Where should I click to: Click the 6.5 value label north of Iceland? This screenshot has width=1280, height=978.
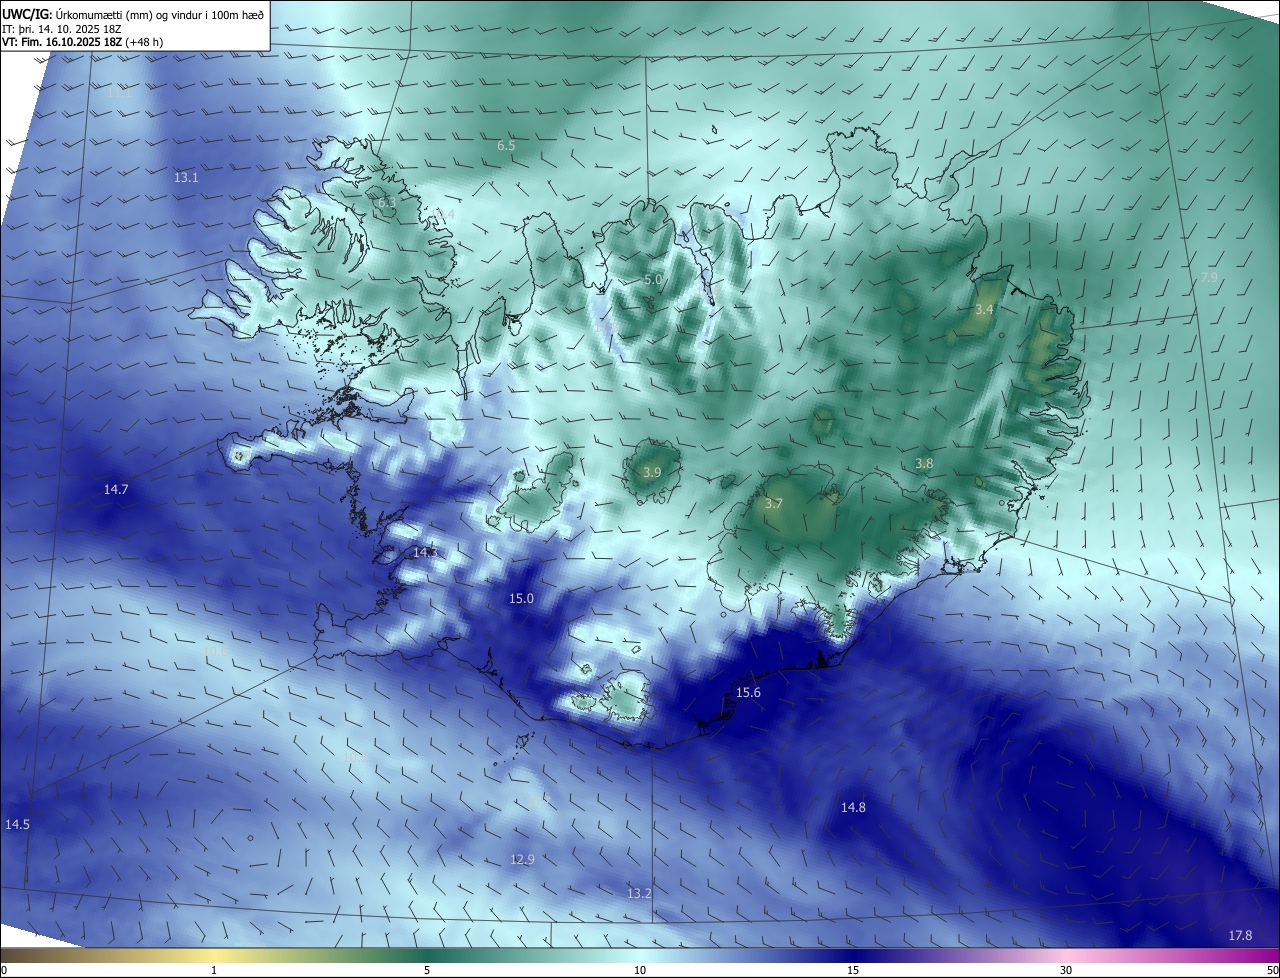coord(506,145)
